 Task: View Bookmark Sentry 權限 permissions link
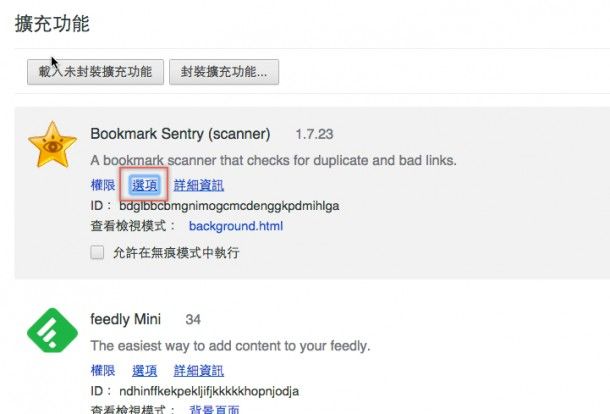(103, 185)
